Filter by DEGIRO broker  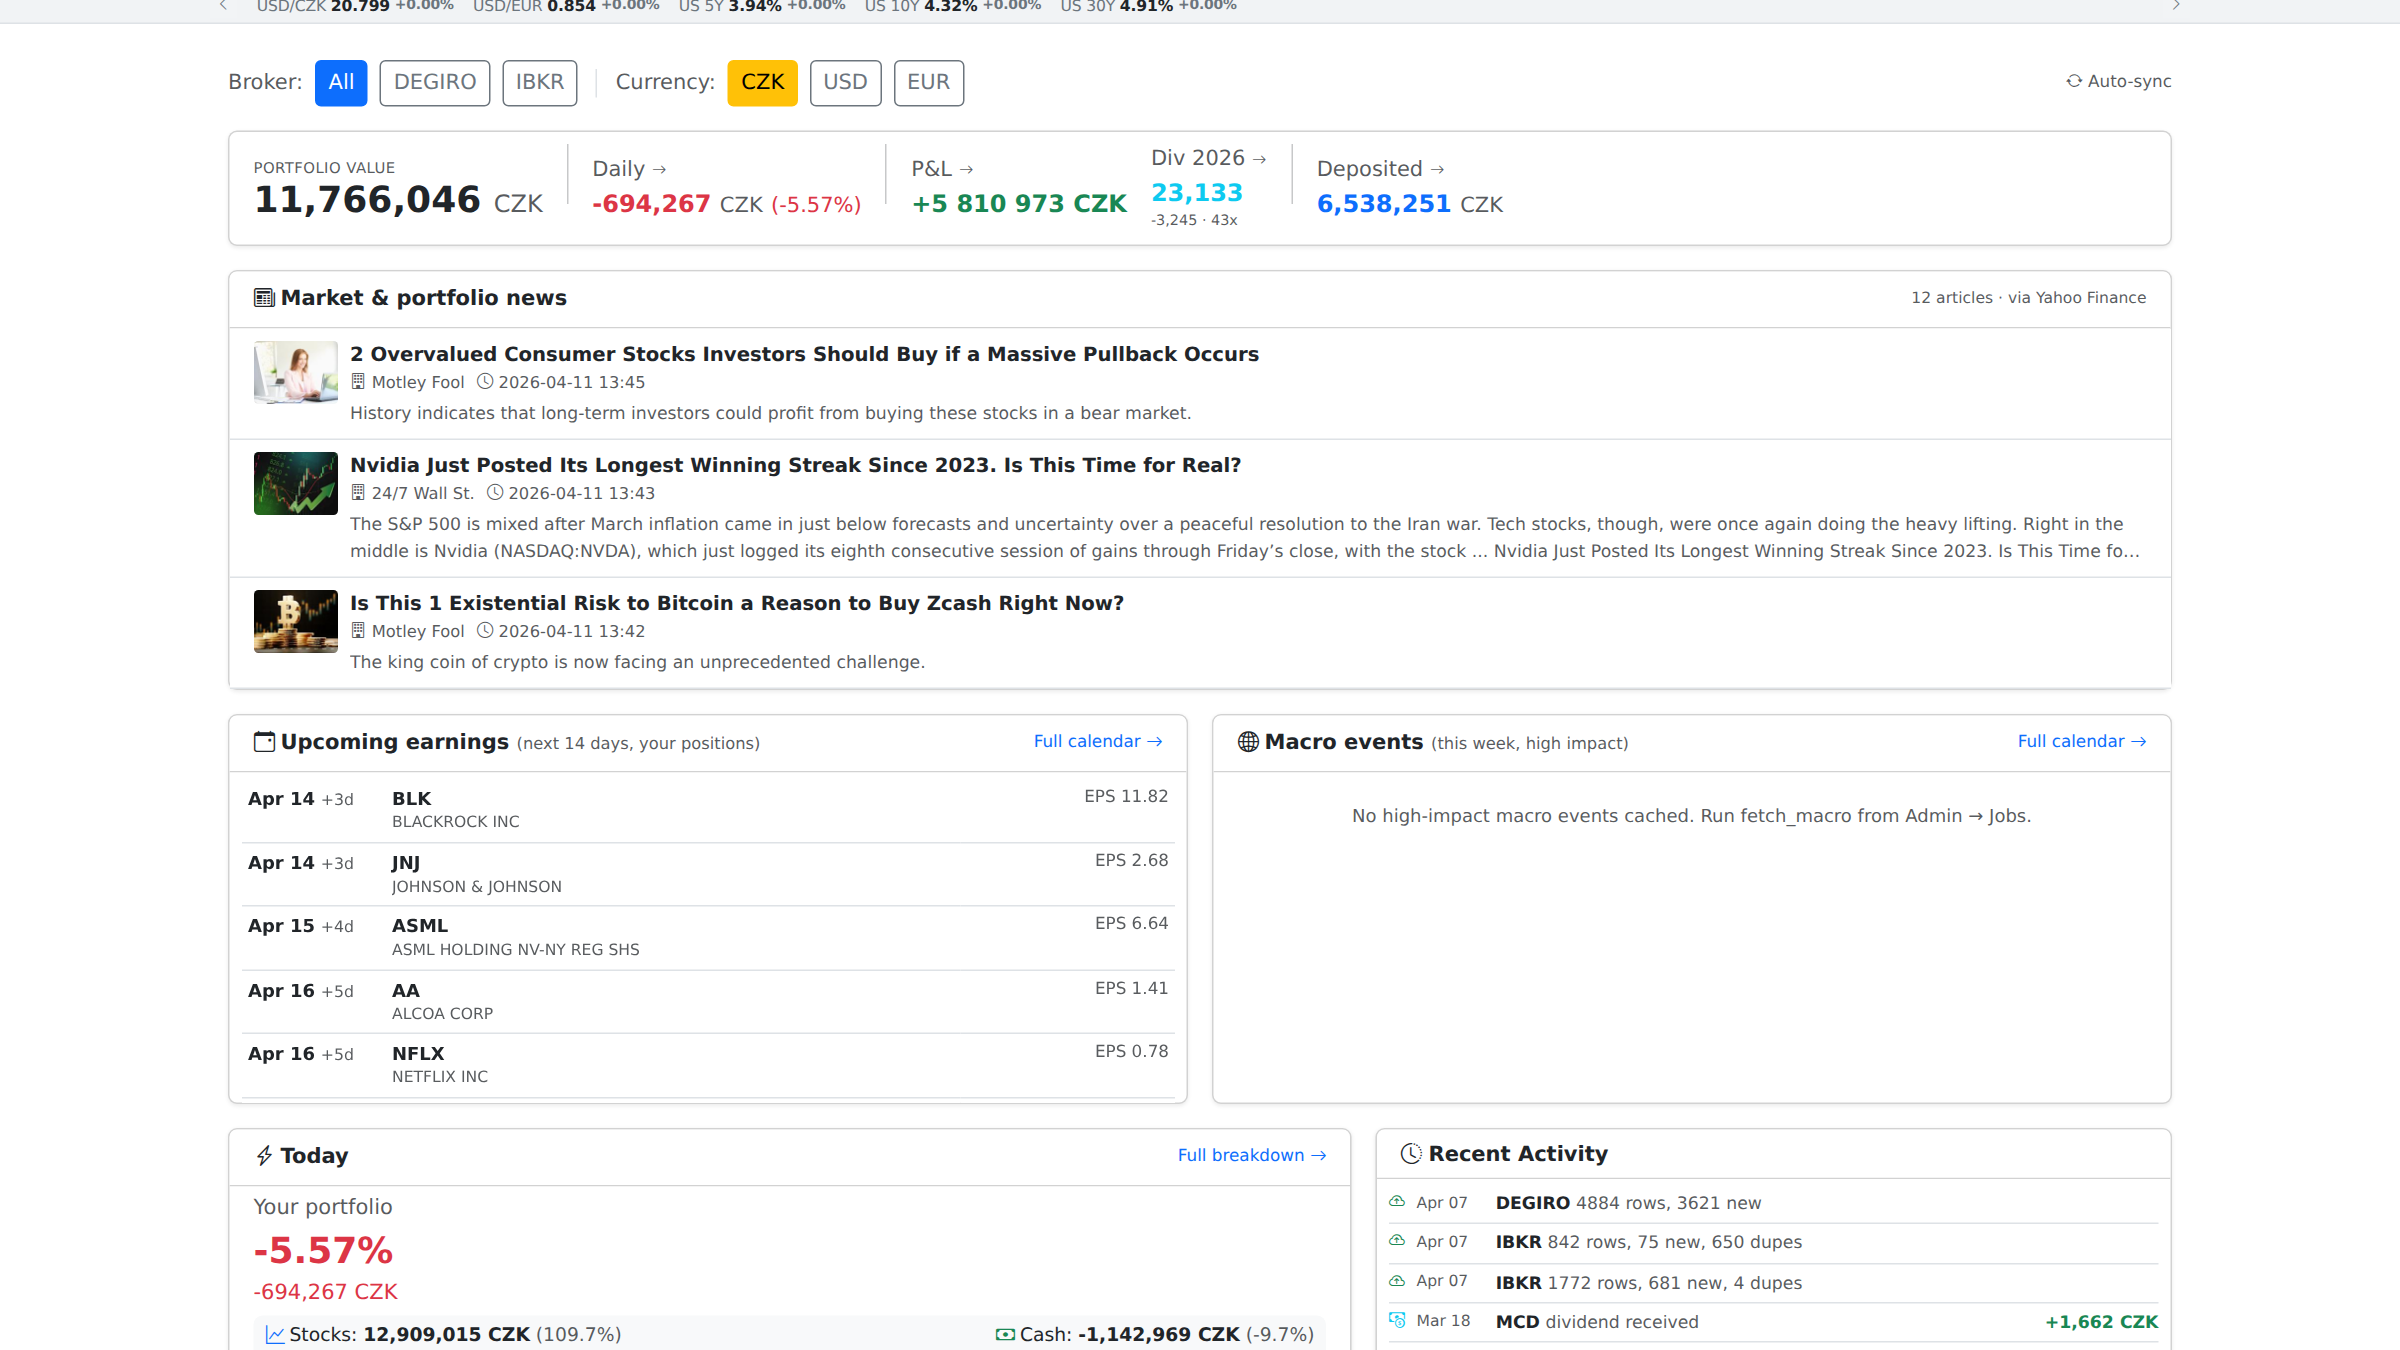[x=435, y=82]
